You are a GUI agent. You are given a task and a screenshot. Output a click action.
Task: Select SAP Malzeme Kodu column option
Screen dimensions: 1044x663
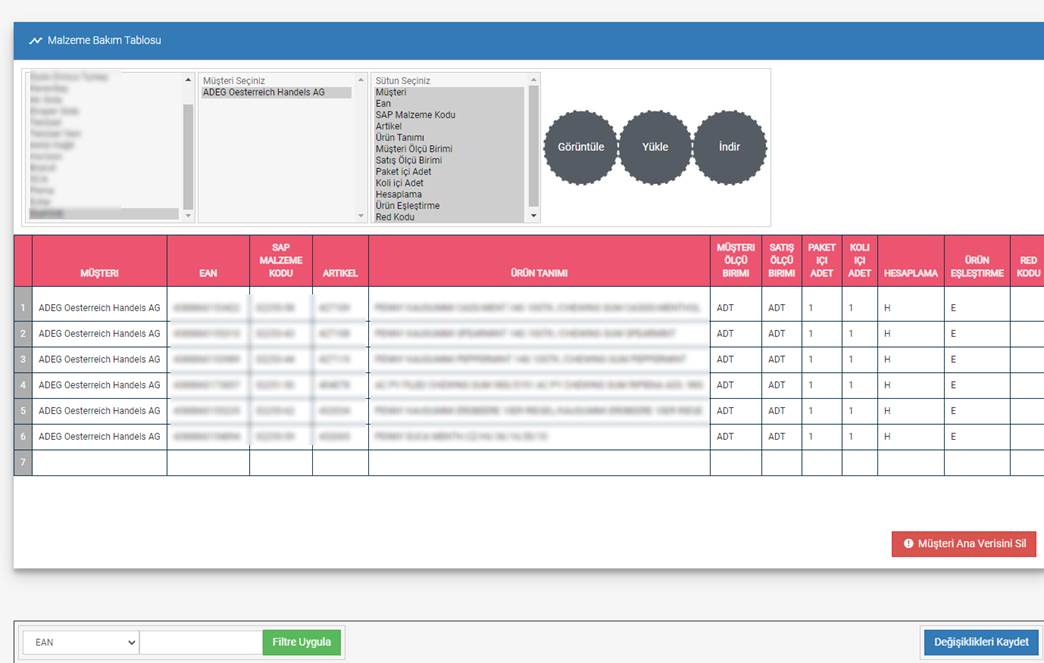[x=449, y=115]
